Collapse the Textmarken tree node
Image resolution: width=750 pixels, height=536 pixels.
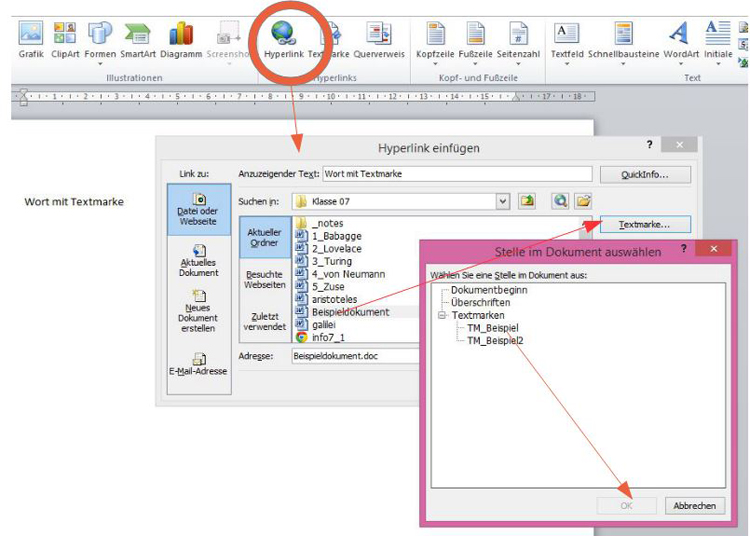pos(442,315)
